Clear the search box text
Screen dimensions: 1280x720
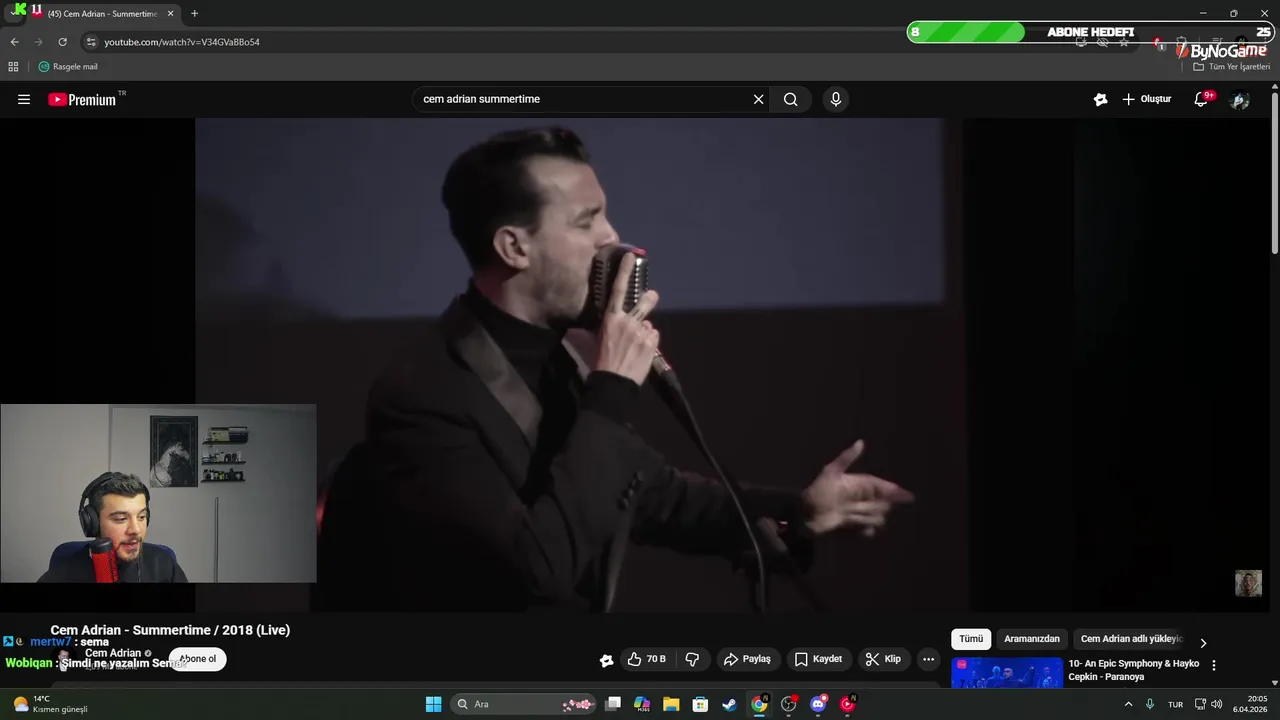pos(758,99)
